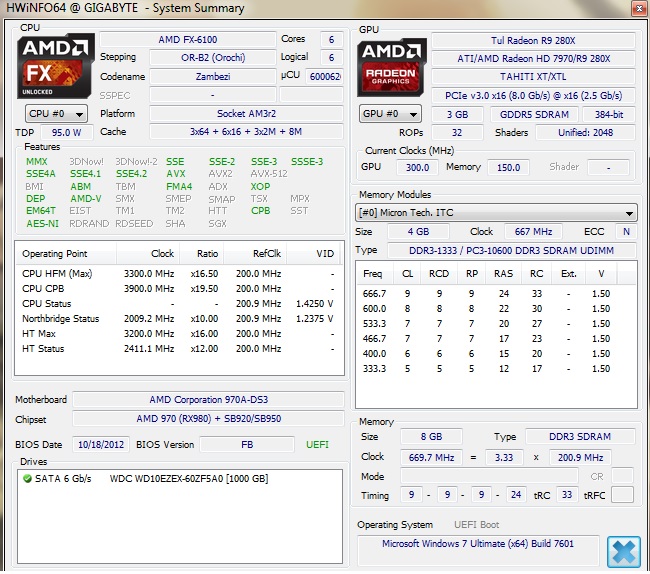Click the green SATA drive status icon
Image resolution: width=650 pixels, height=574 pixels.
[27, 479]
